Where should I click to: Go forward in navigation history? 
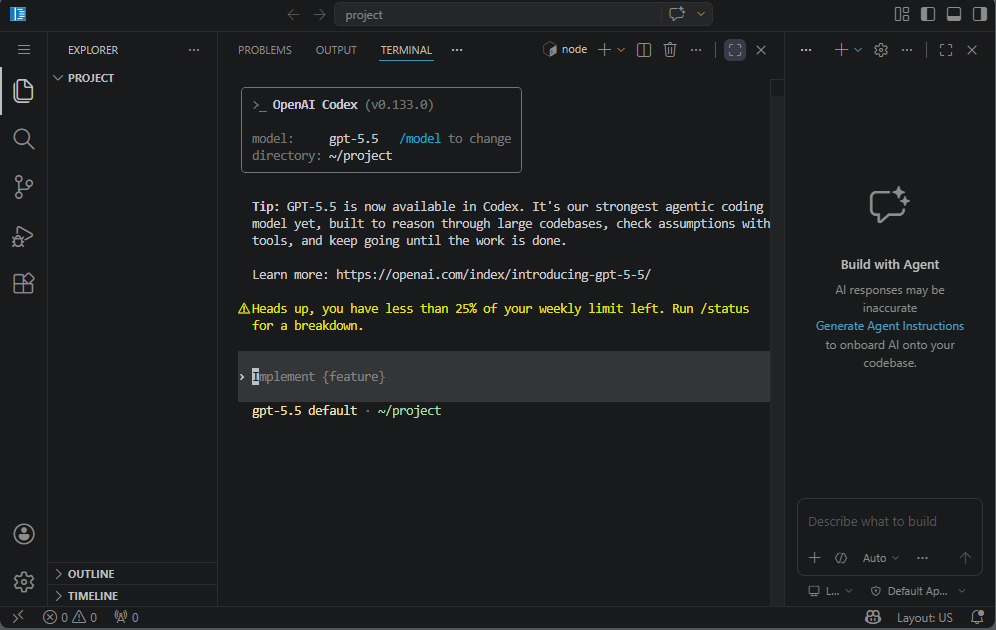click(x=320, y=15)
